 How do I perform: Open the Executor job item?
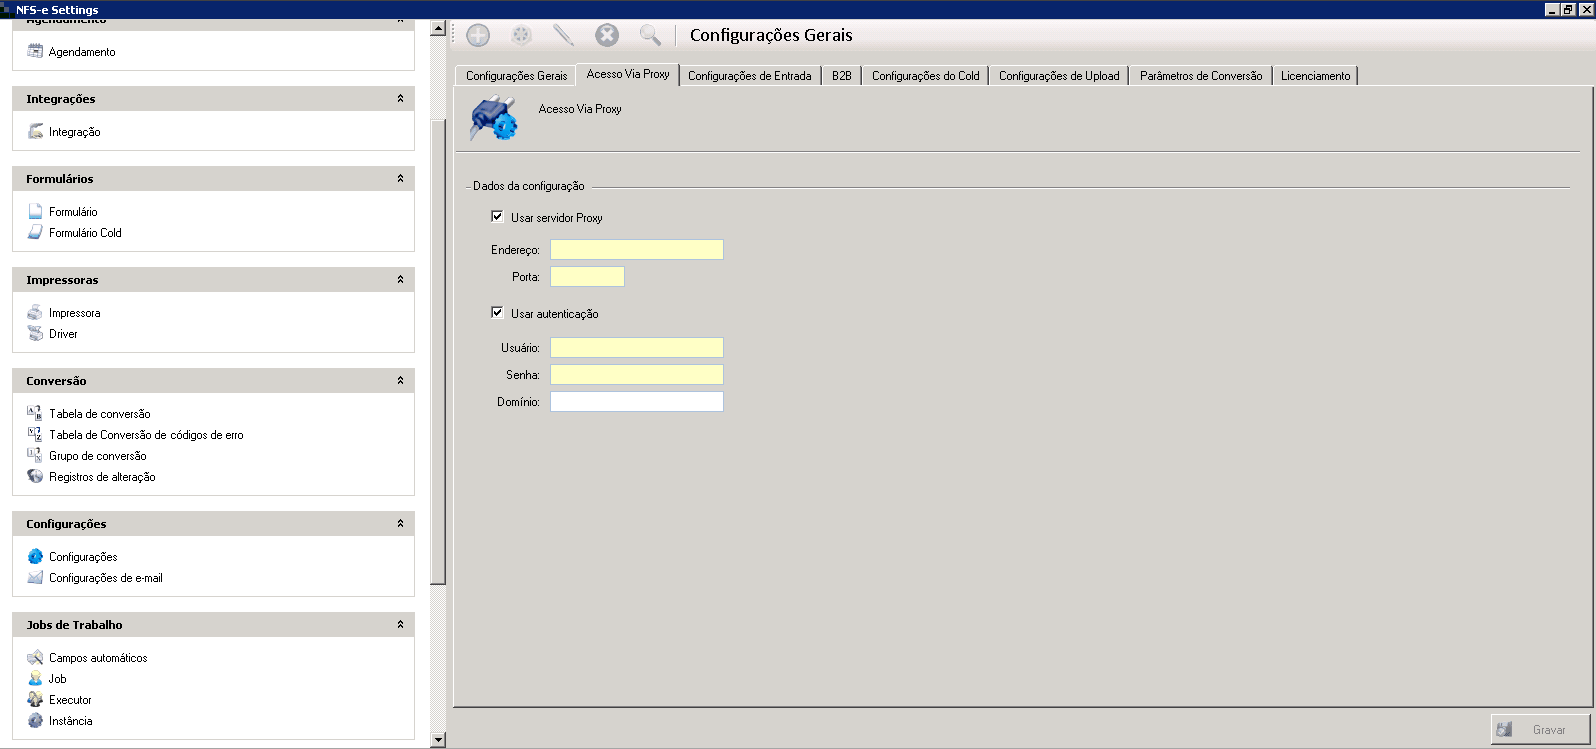(70, 700)
